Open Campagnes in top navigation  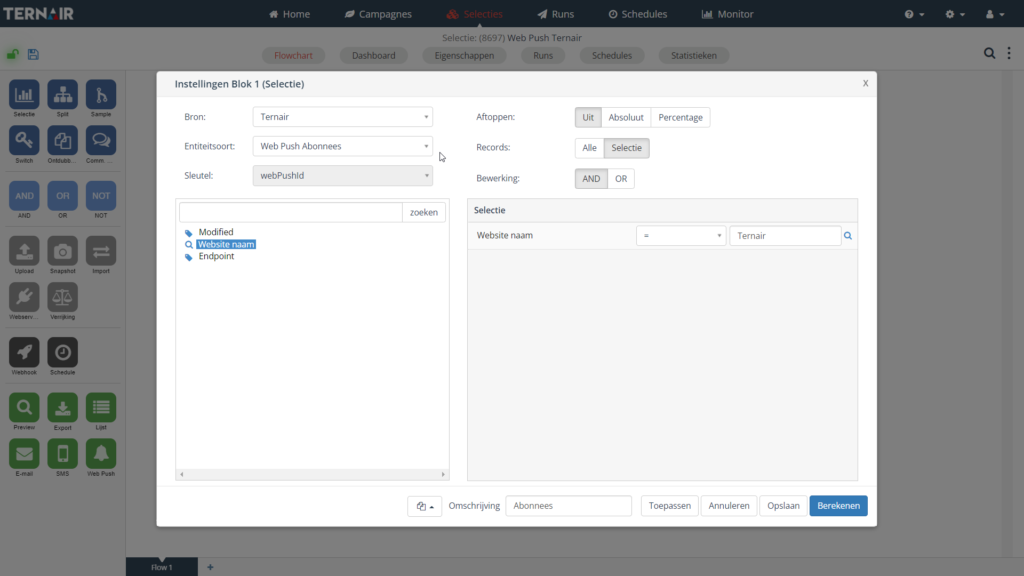click(378, 14)
